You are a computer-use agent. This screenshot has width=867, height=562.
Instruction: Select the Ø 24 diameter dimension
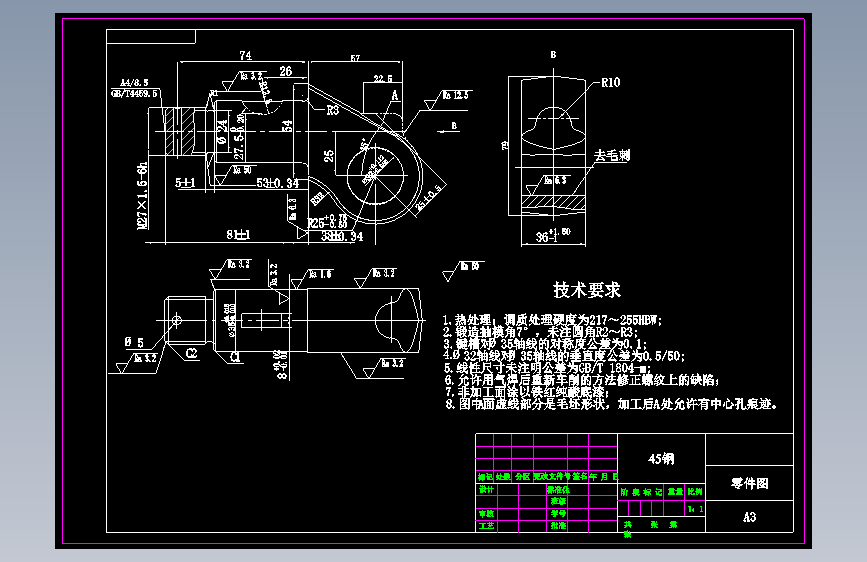point(222,133)
